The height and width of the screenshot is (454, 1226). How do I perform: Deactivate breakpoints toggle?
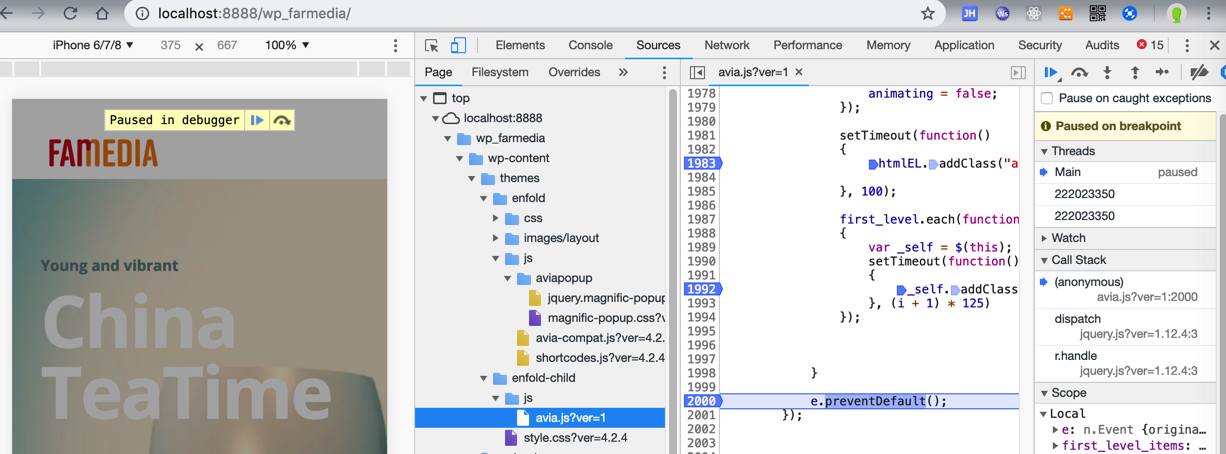[x=1199, y=72]
